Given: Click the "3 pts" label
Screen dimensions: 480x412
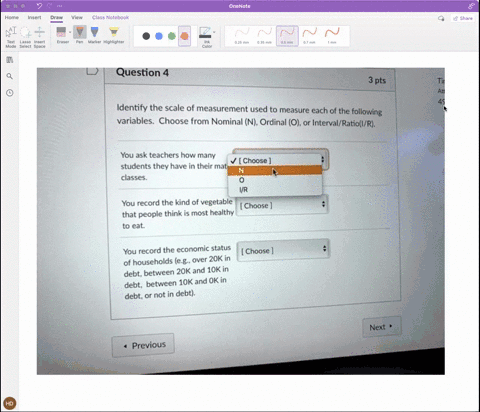Looking at the screenshot, I should [x=377, y=80].
